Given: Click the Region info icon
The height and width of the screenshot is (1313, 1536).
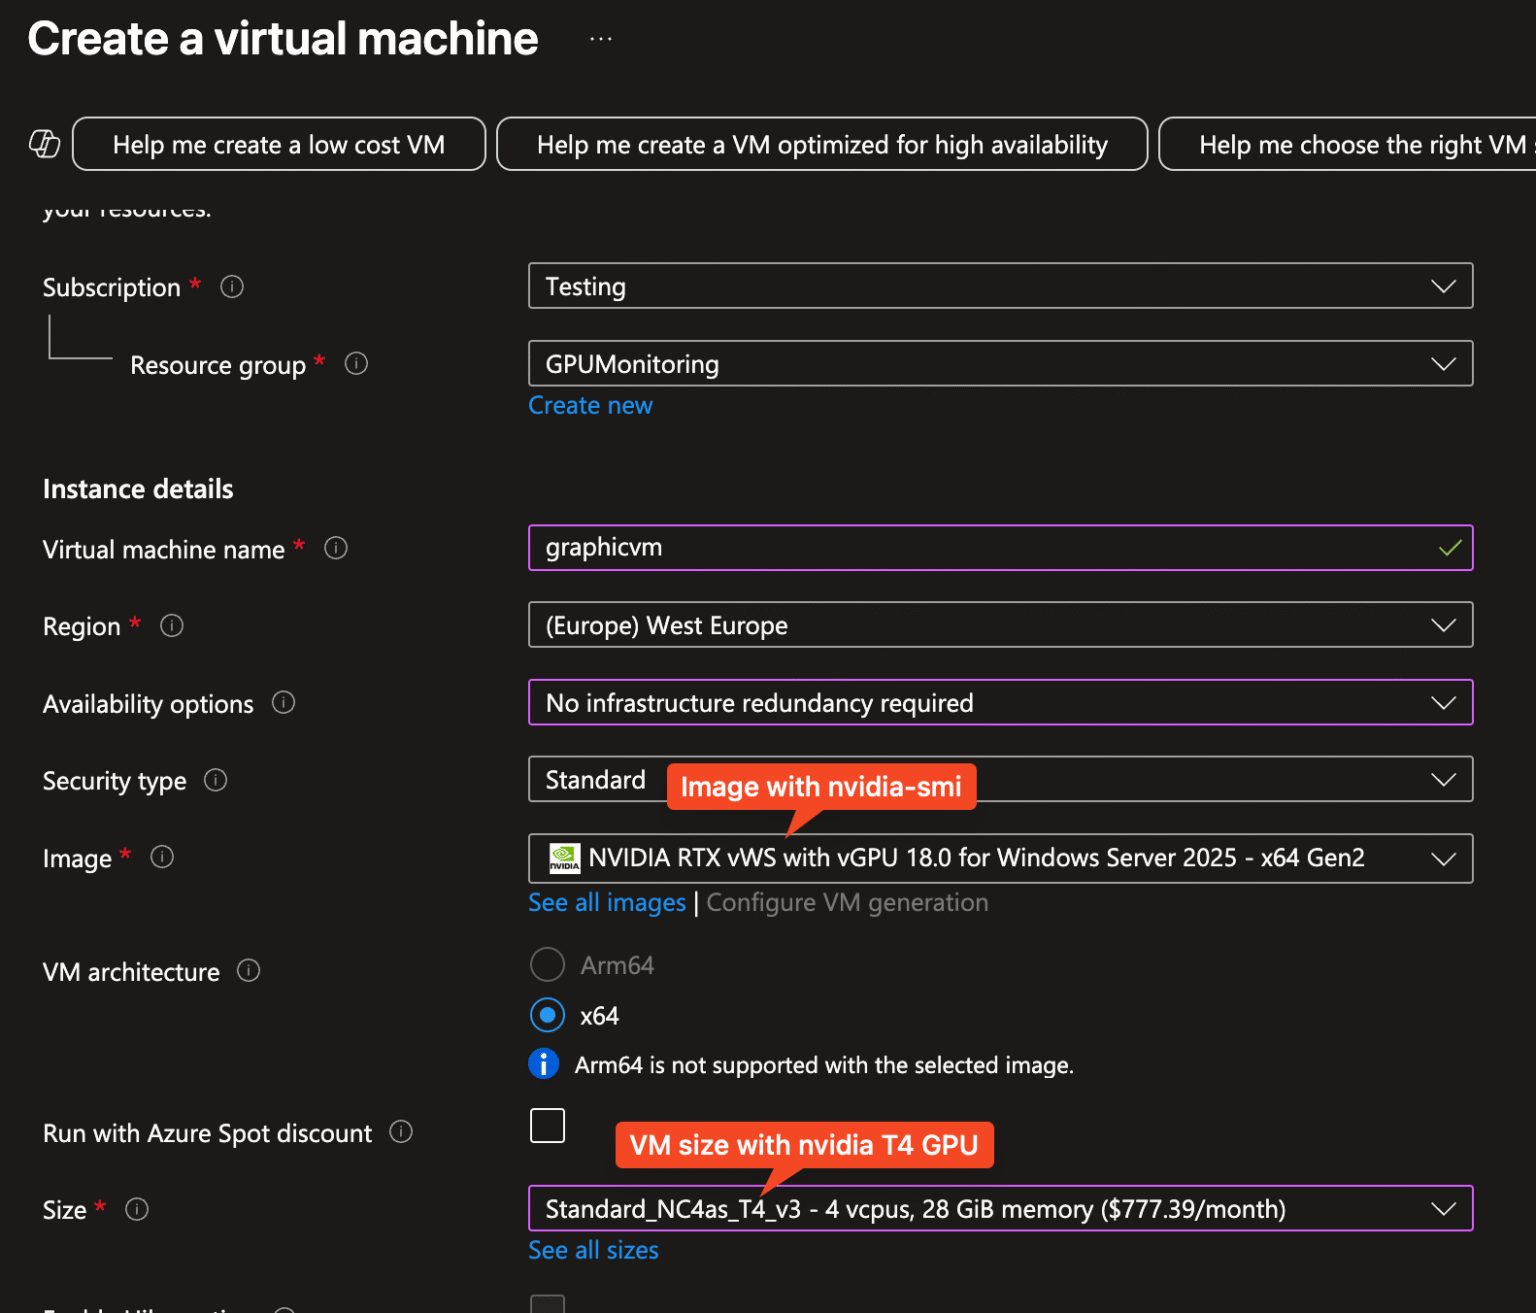Looking at the screenshot, I should [171, 625].
